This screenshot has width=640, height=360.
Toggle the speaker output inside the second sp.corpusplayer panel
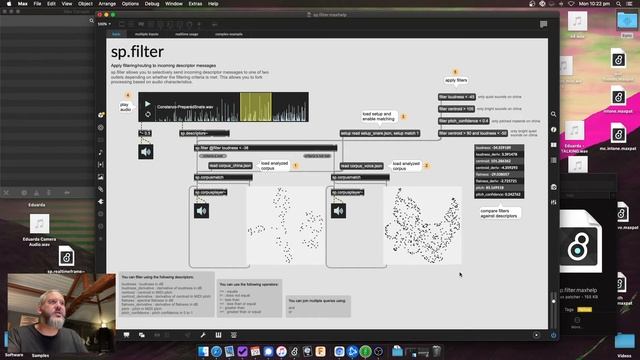tap(338, 211)
